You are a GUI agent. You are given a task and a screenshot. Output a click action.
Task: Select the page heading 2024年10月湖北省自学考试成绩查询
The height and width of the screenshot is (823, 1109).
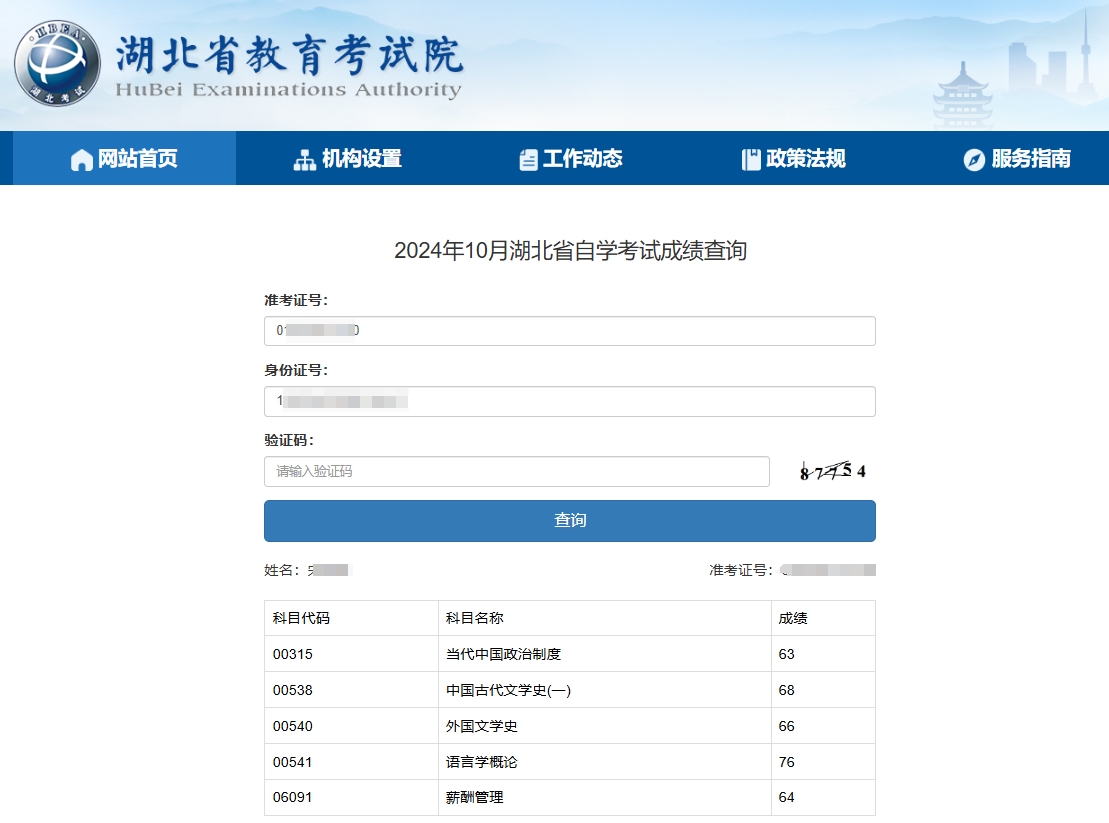[570, 250]
